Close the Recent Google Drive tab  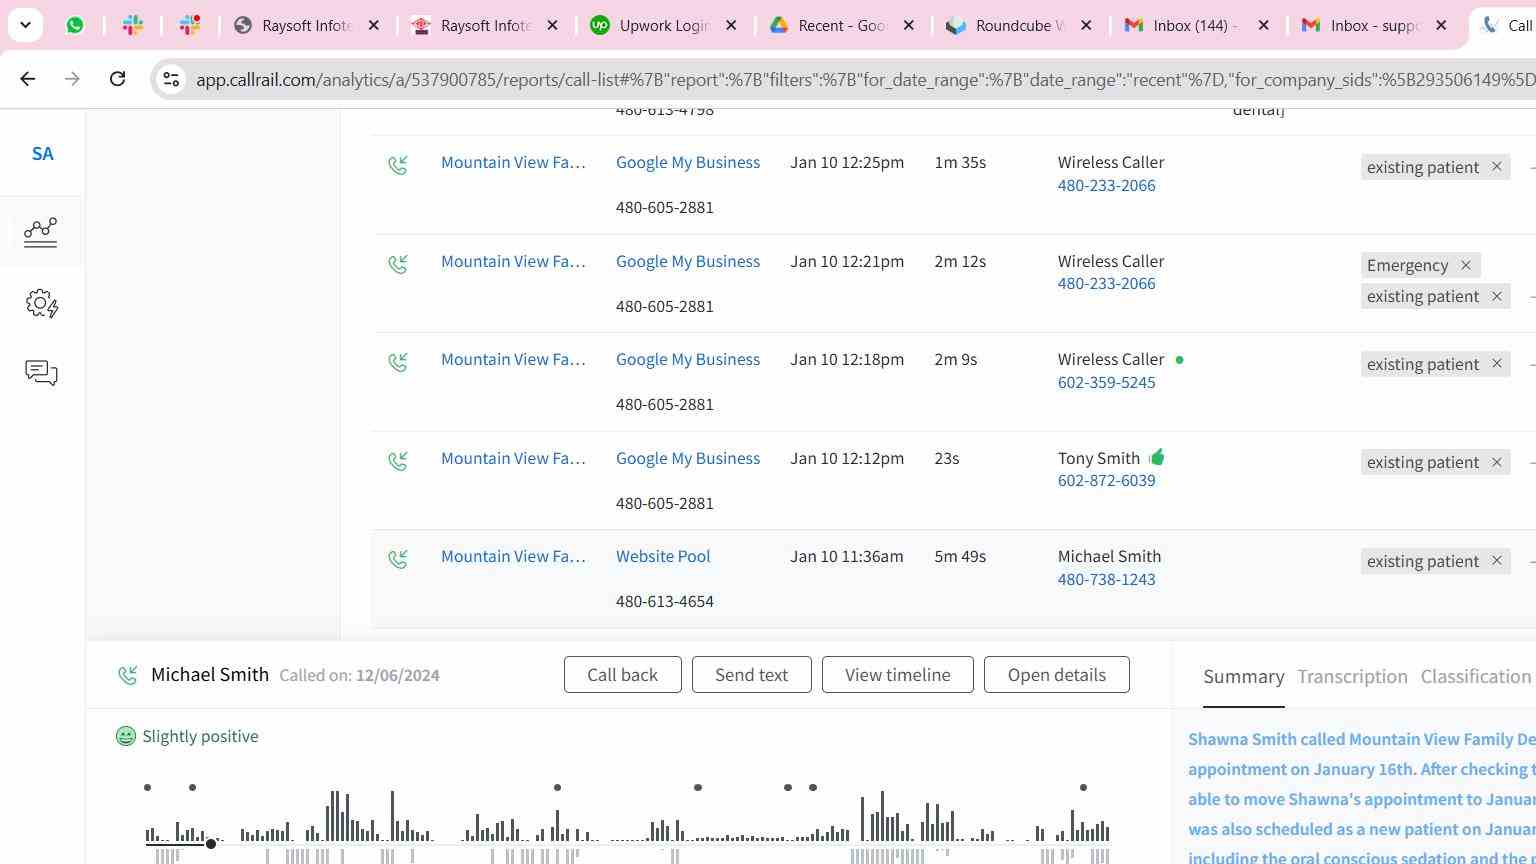tap(908, 25)
